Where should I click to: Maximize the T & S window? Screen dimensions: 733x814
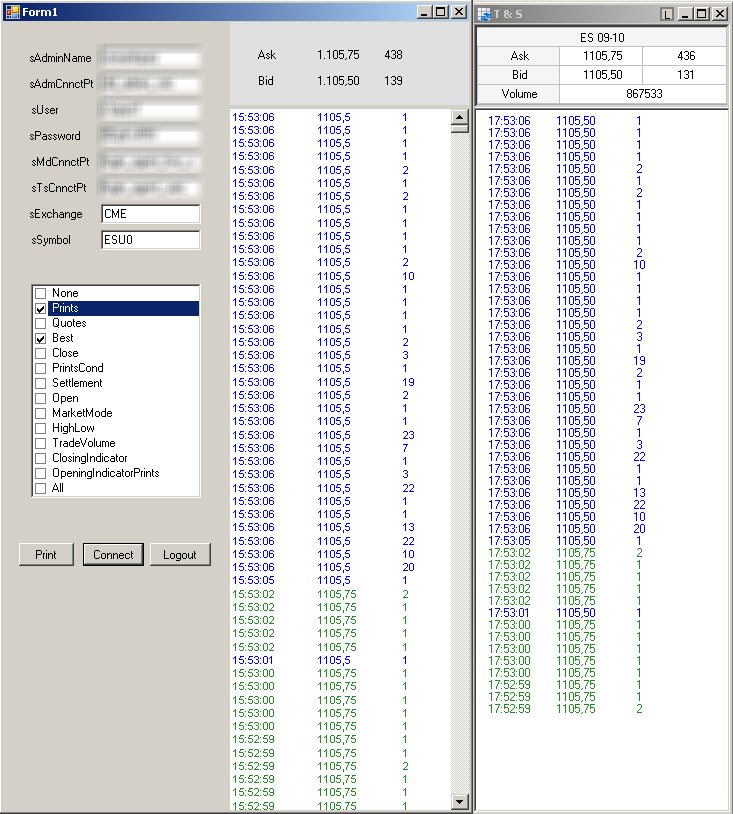coord(702,14)
